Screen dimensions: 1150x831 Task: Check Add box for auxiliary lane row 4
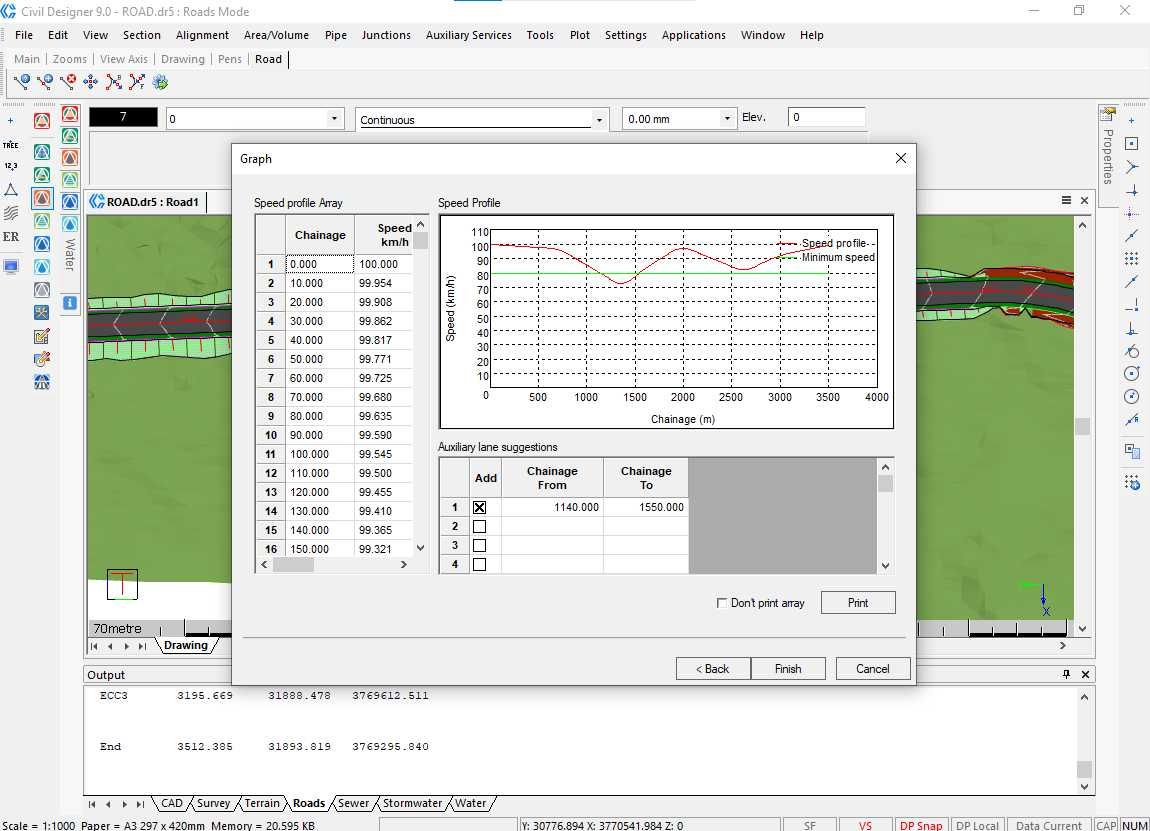click(480, 564)
